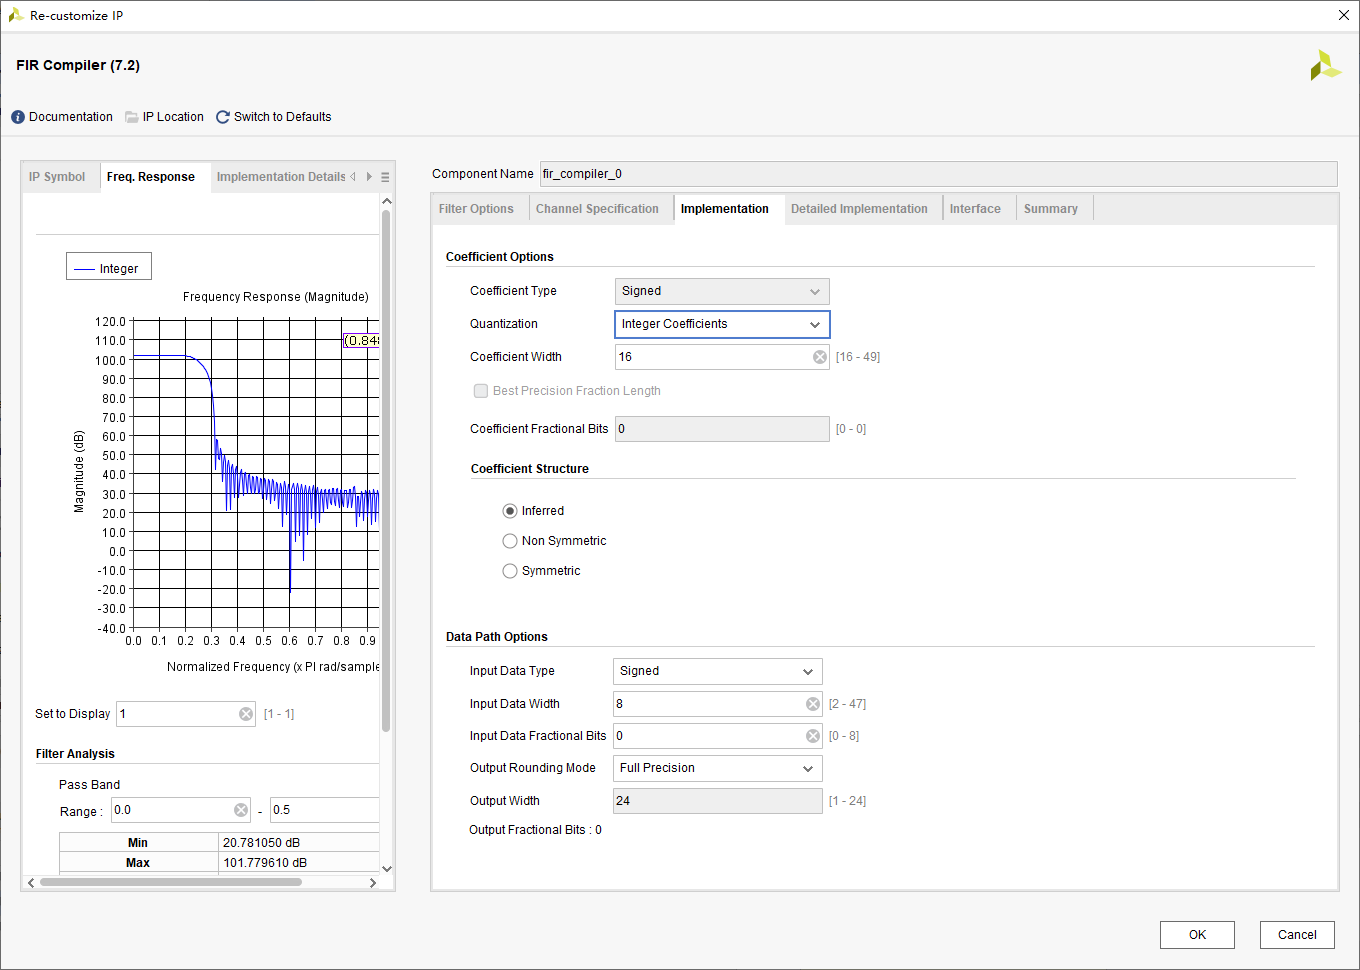Viewport: 1360px width, 970px height.
Task: Click the Coefficient Fractional Bits field
Action: pos(722,429)
